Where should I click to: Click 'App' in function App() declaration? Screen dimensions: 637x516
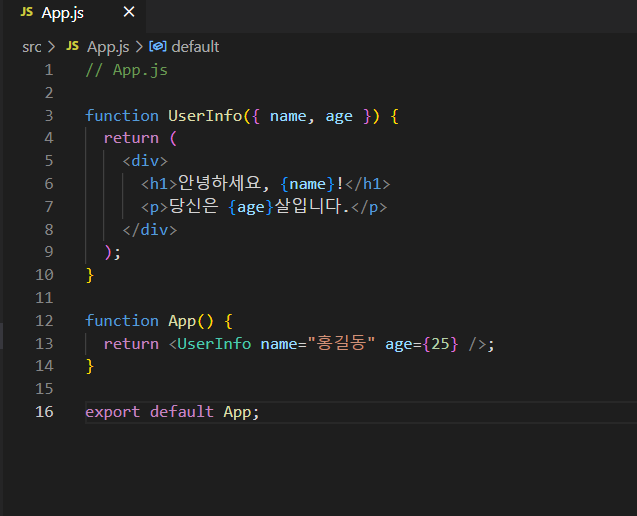point(182,321)
